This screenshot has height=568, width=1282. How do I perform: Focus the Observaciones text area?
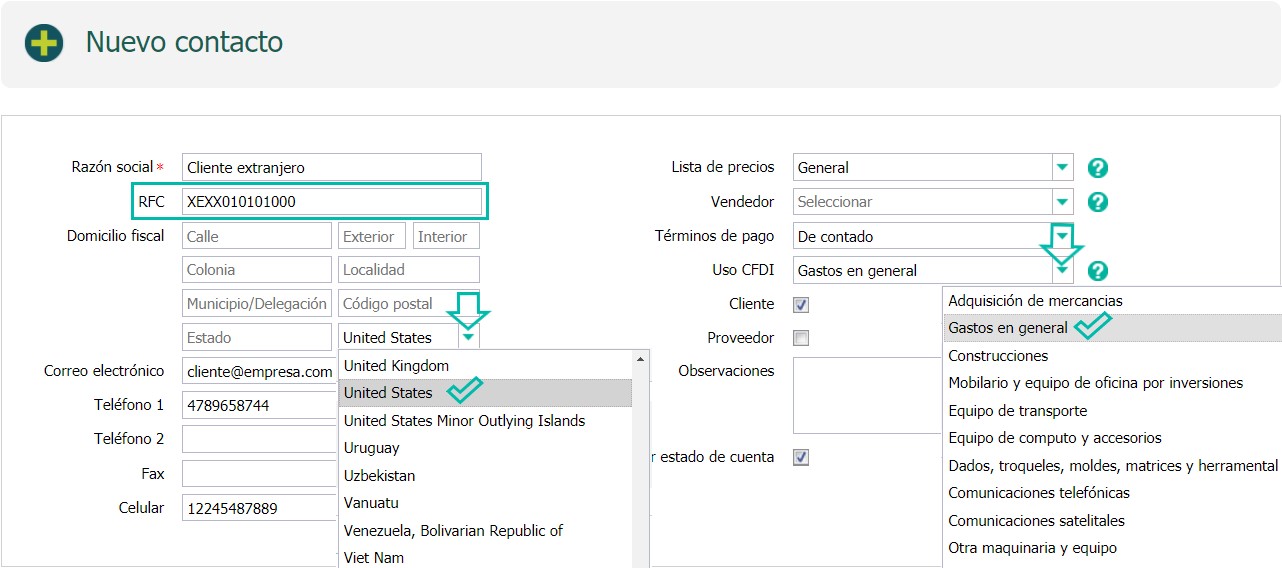tap(868, 396)
